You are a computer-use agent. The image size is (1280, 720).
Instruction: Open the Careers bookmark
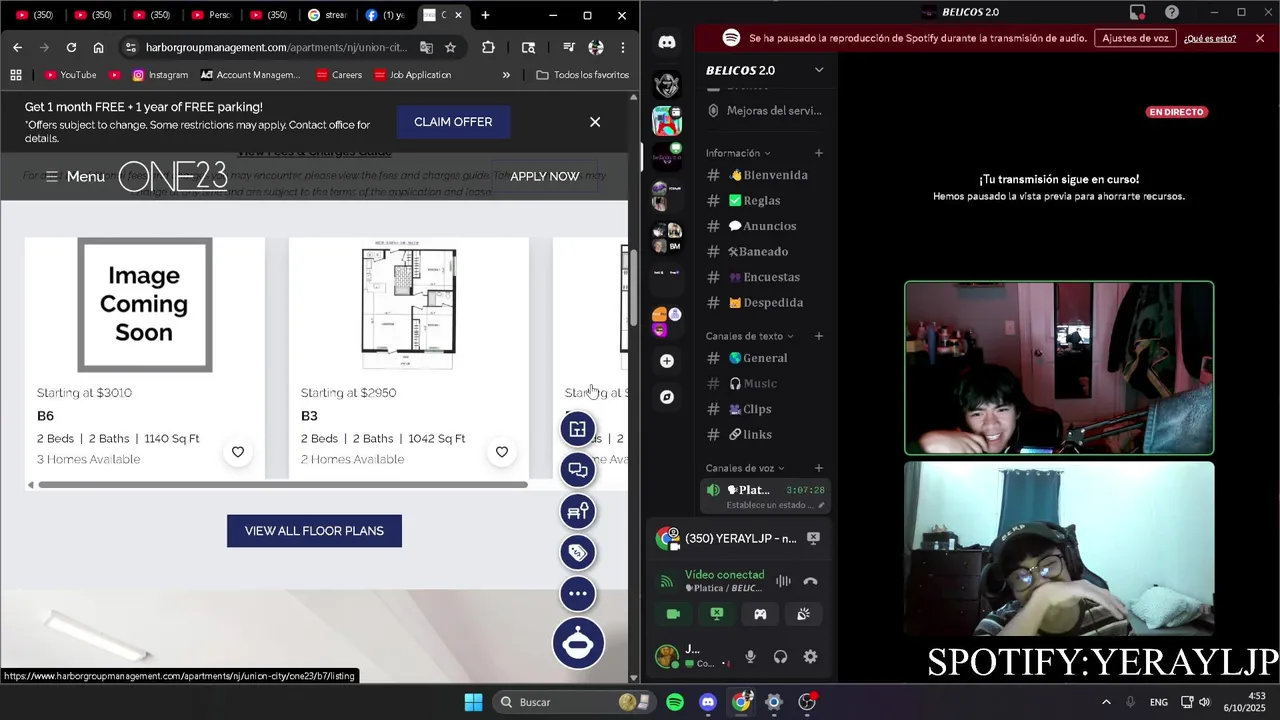(x=338, y=75)
